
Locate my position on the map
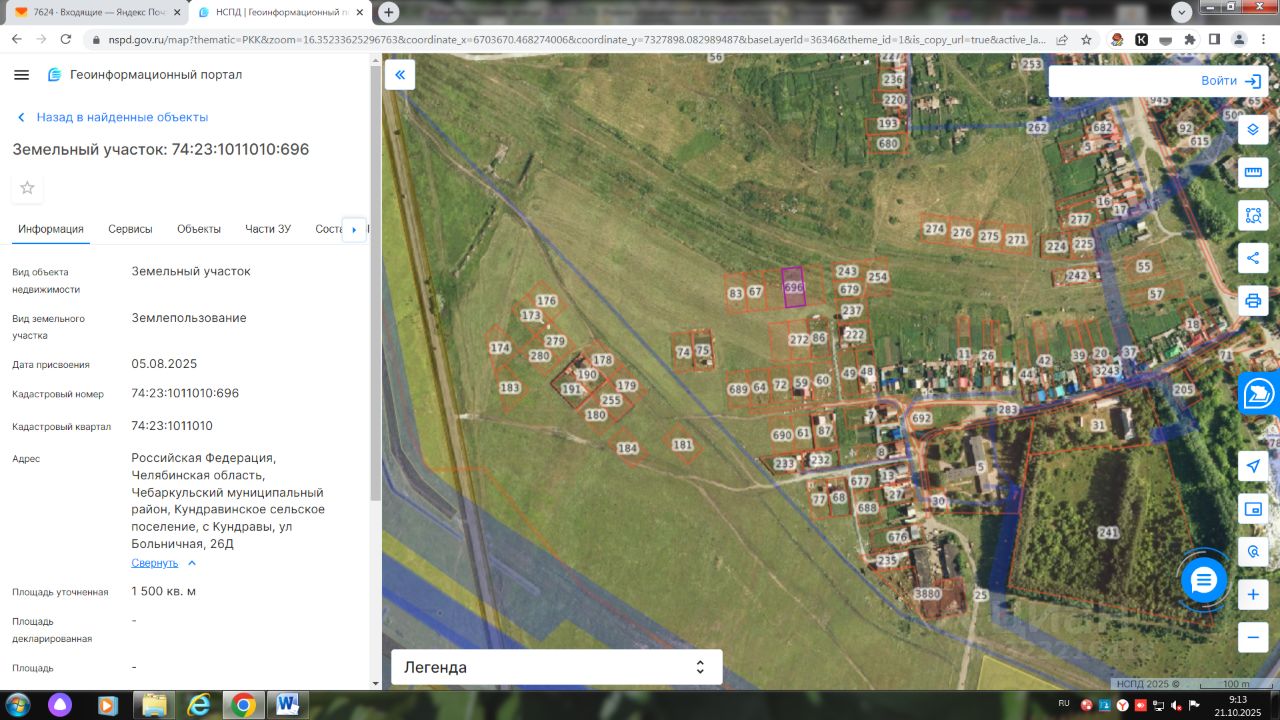pos(1253,466)
